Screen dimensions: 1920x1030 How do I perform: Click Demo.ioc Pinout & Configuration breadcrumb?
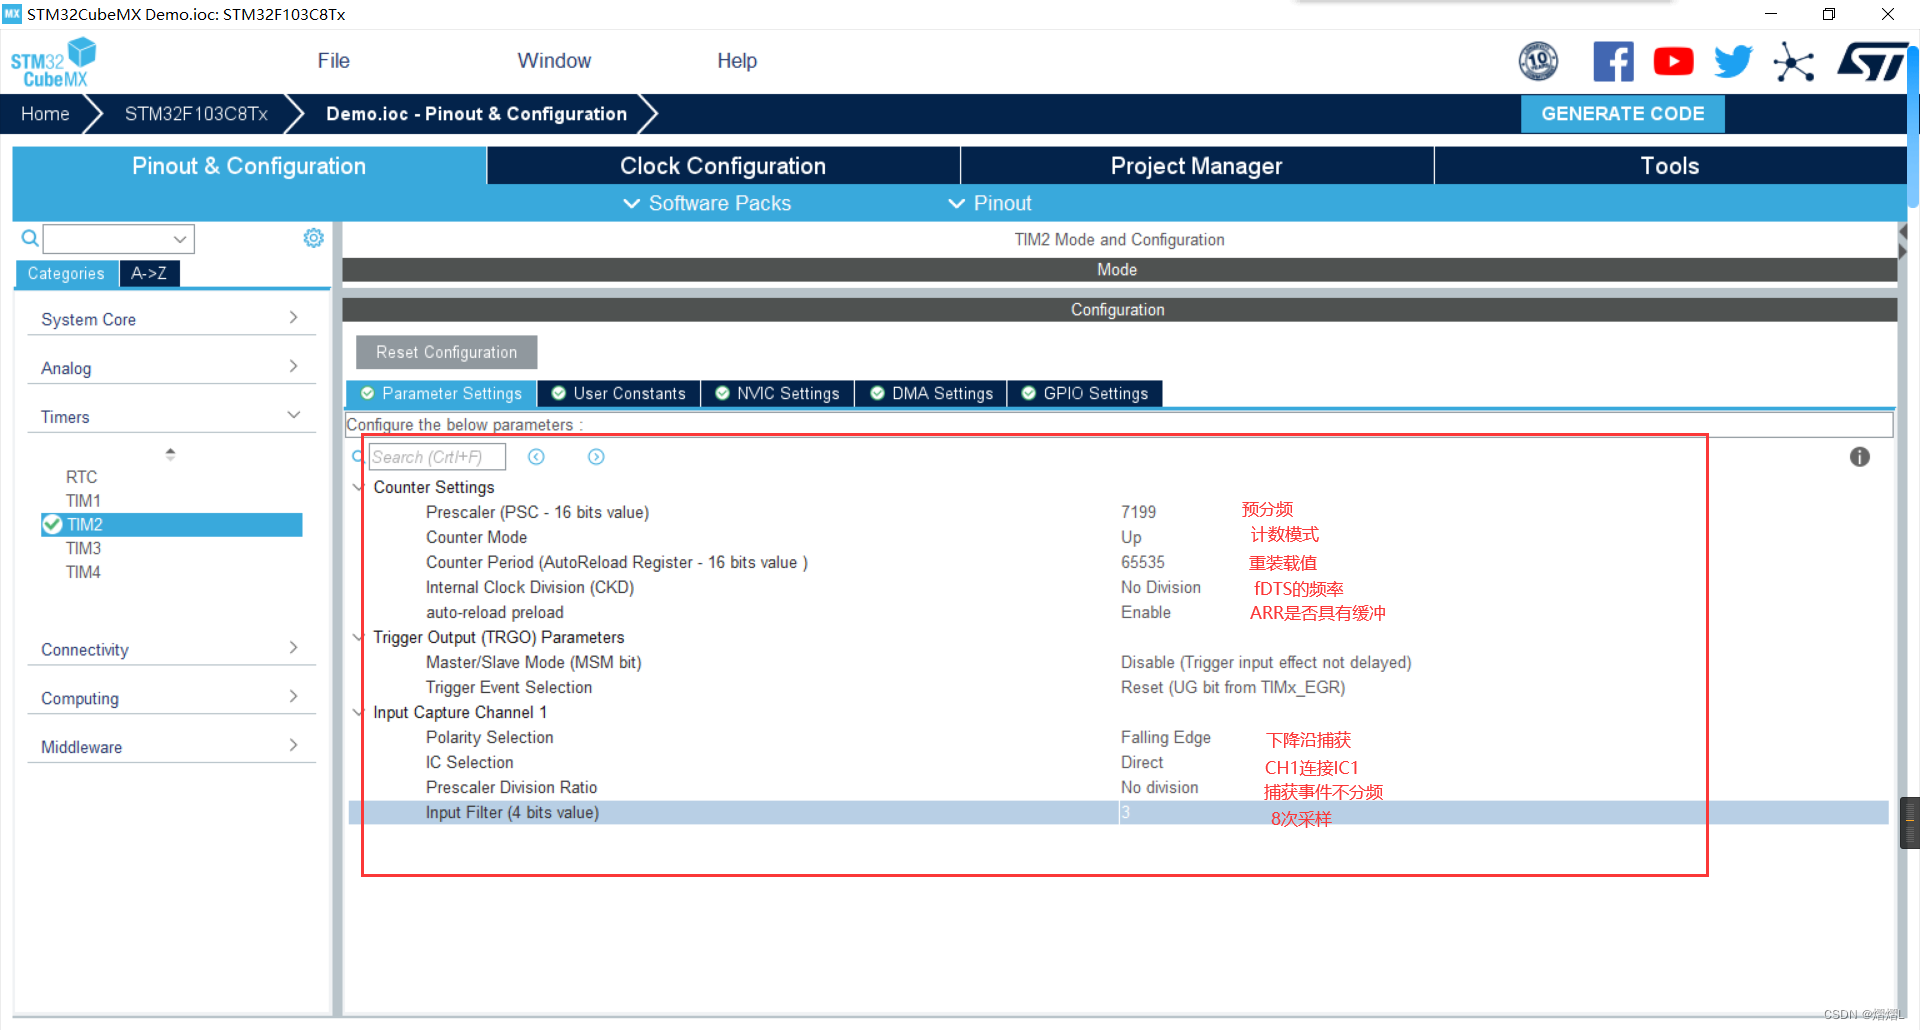(476, 114)
